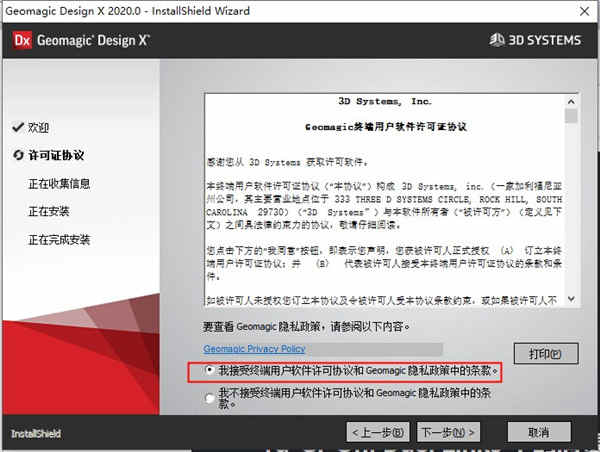Click the 正在完成安装 step label

(x=59, y=240)
